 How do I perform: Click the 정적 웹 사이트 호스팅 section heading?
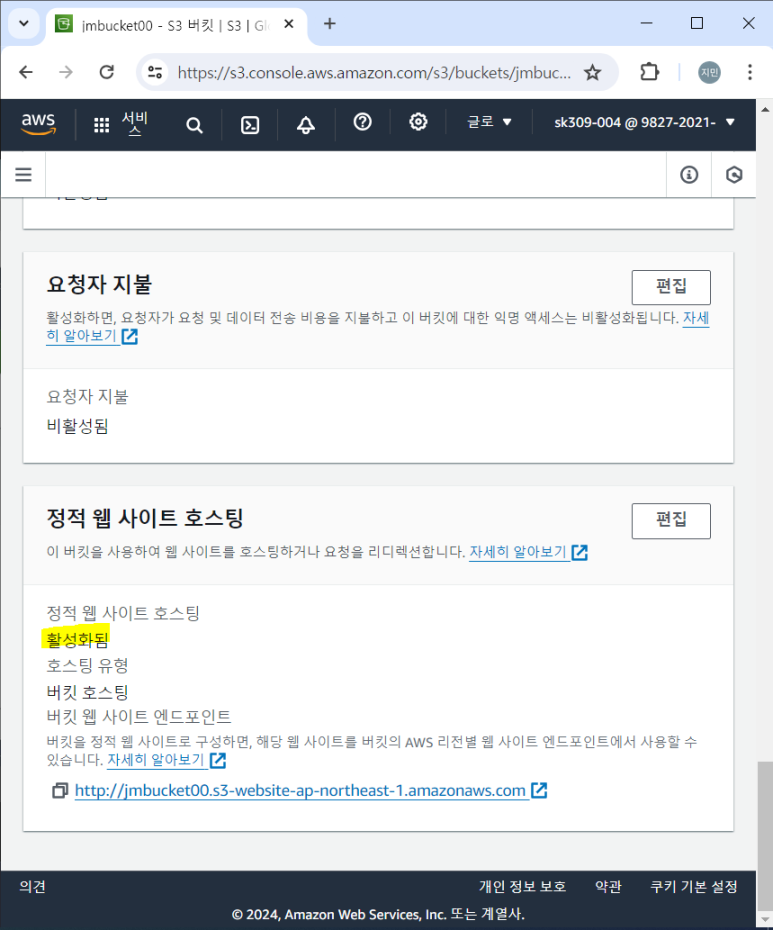click(x=145, y=518)
